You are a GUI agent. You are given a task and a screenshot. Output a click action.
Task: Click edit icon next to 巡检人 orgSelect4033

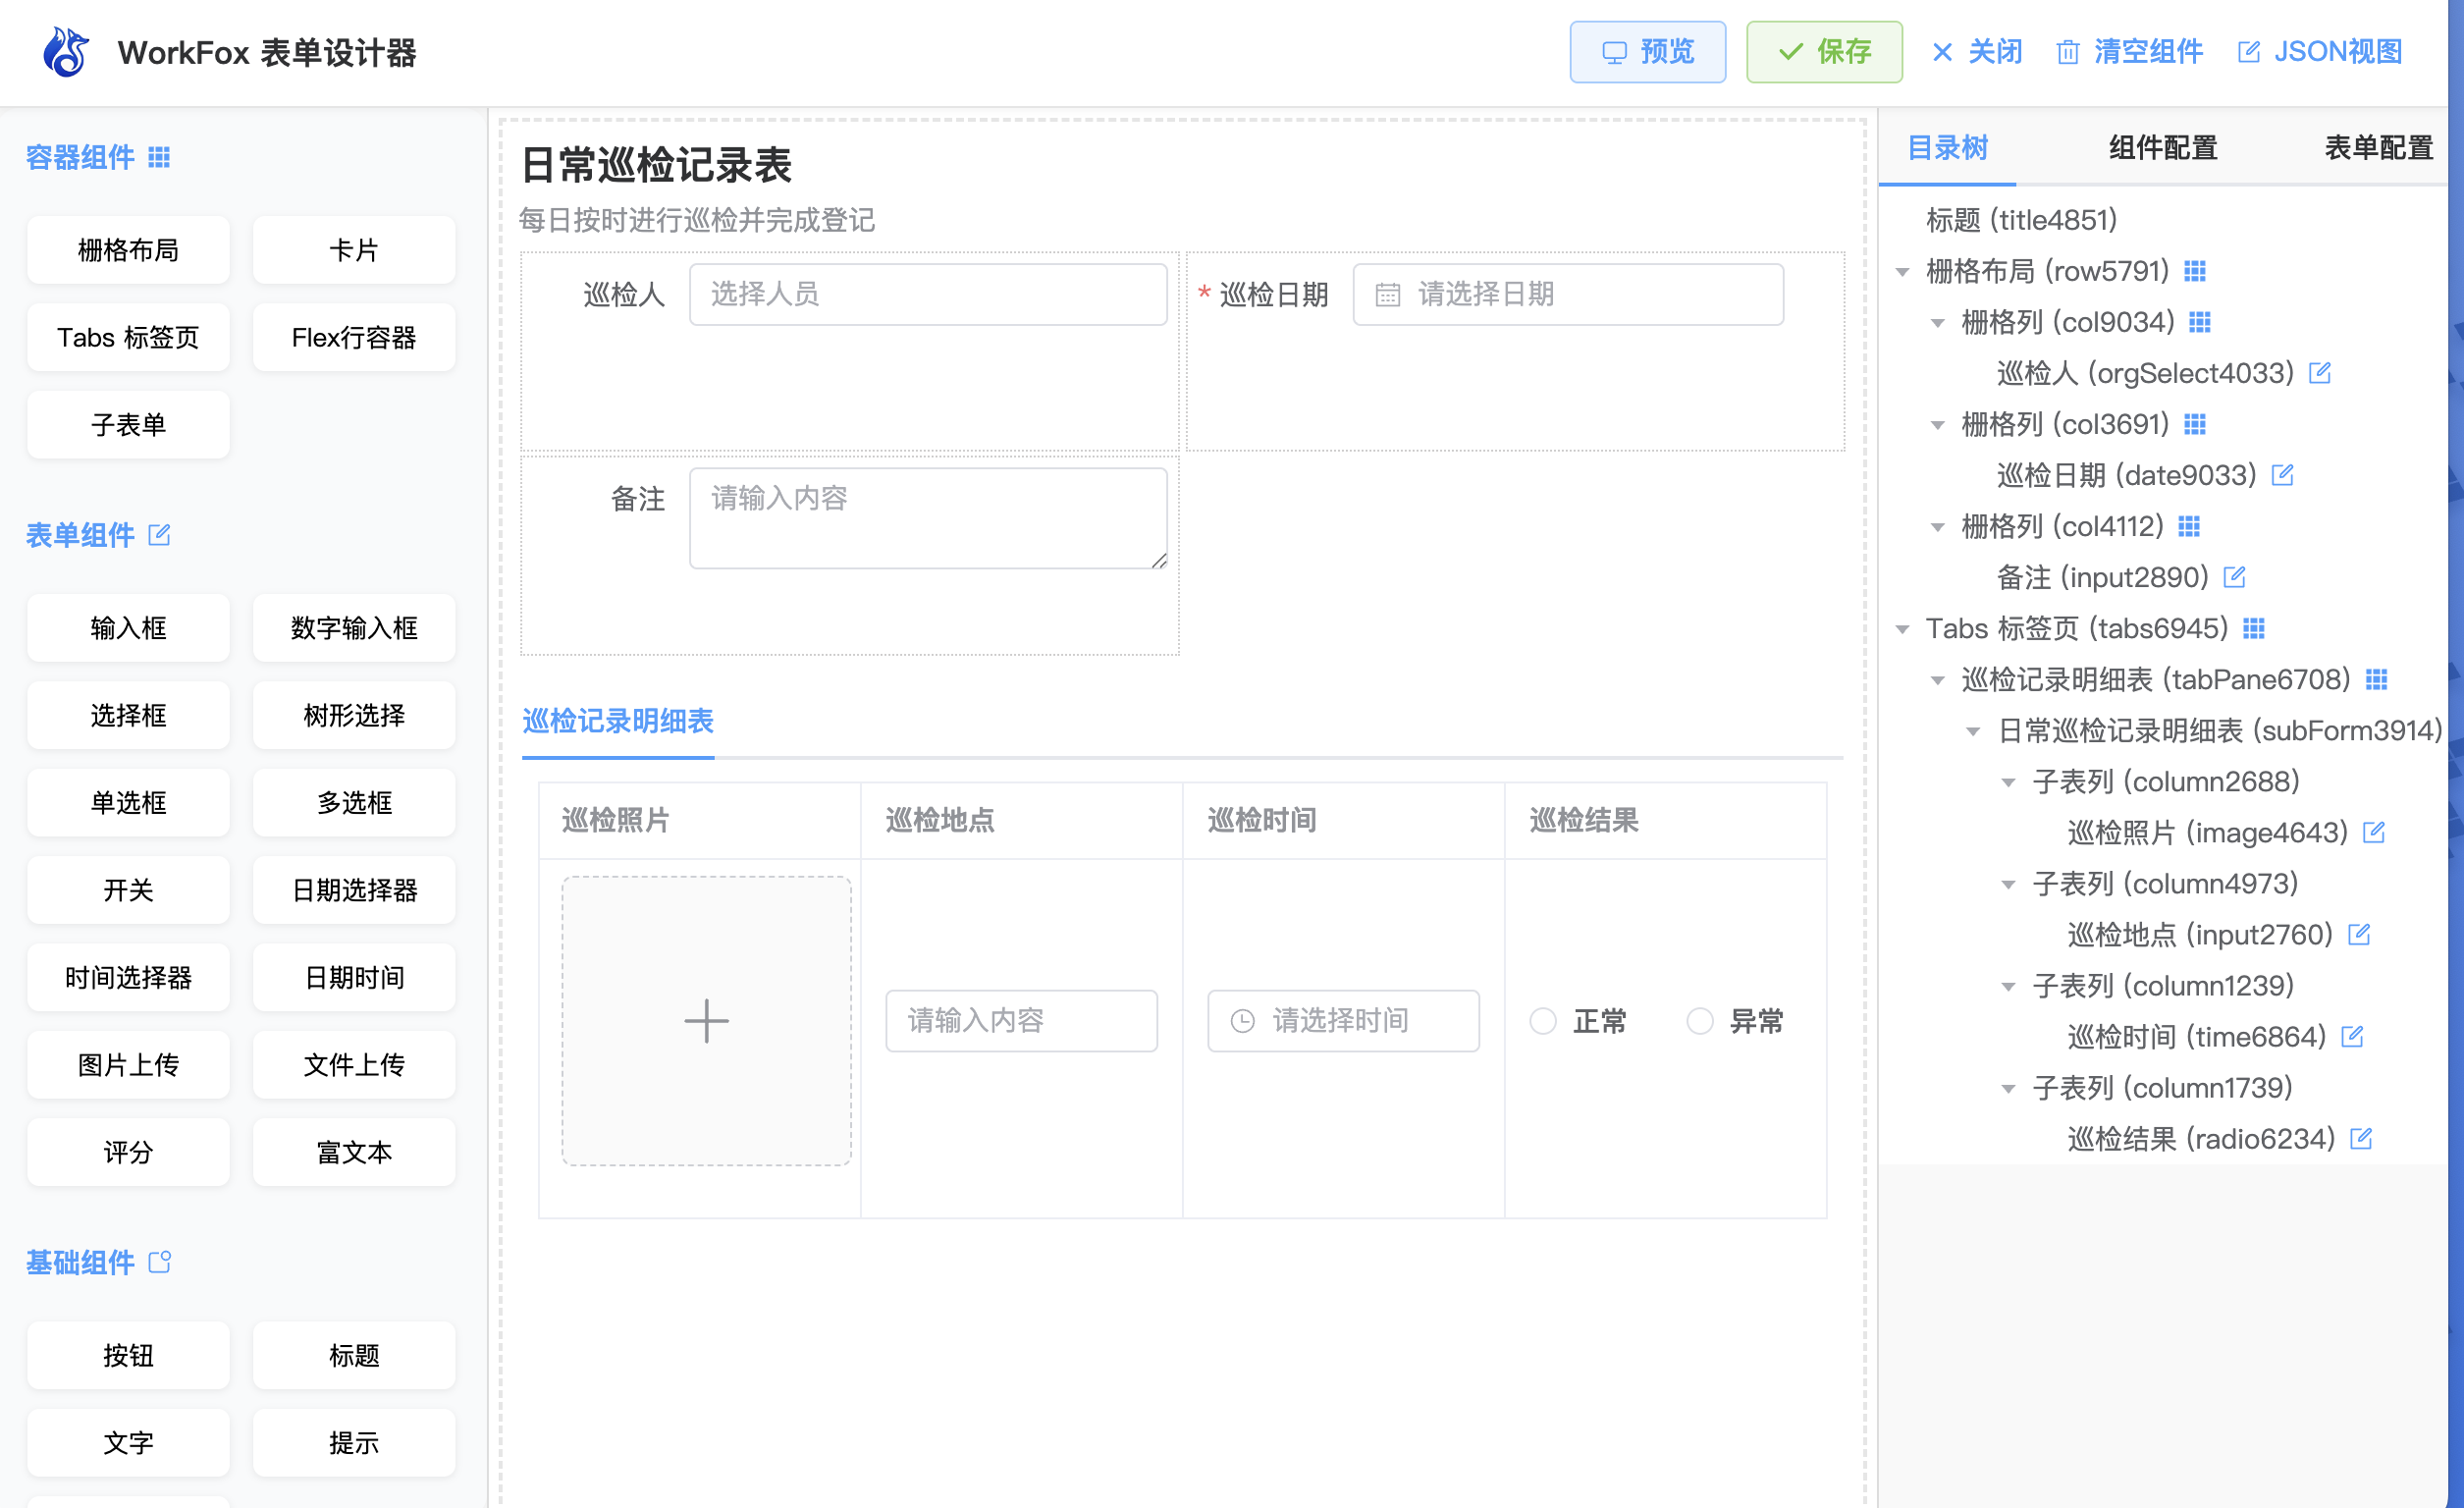[x=2320, y=373]
